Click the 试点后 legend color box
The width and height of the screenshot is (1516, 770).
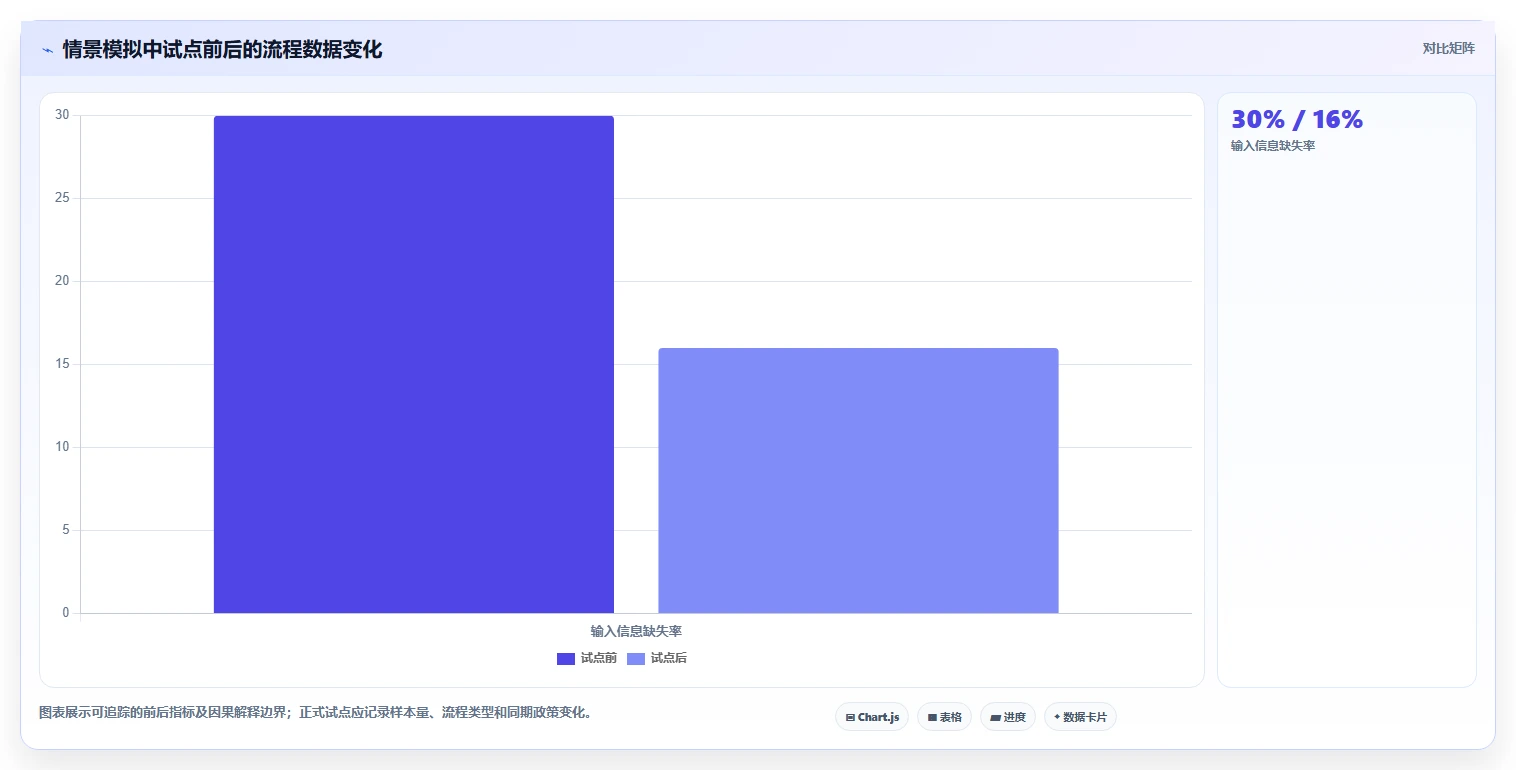[x=636, y=658]
